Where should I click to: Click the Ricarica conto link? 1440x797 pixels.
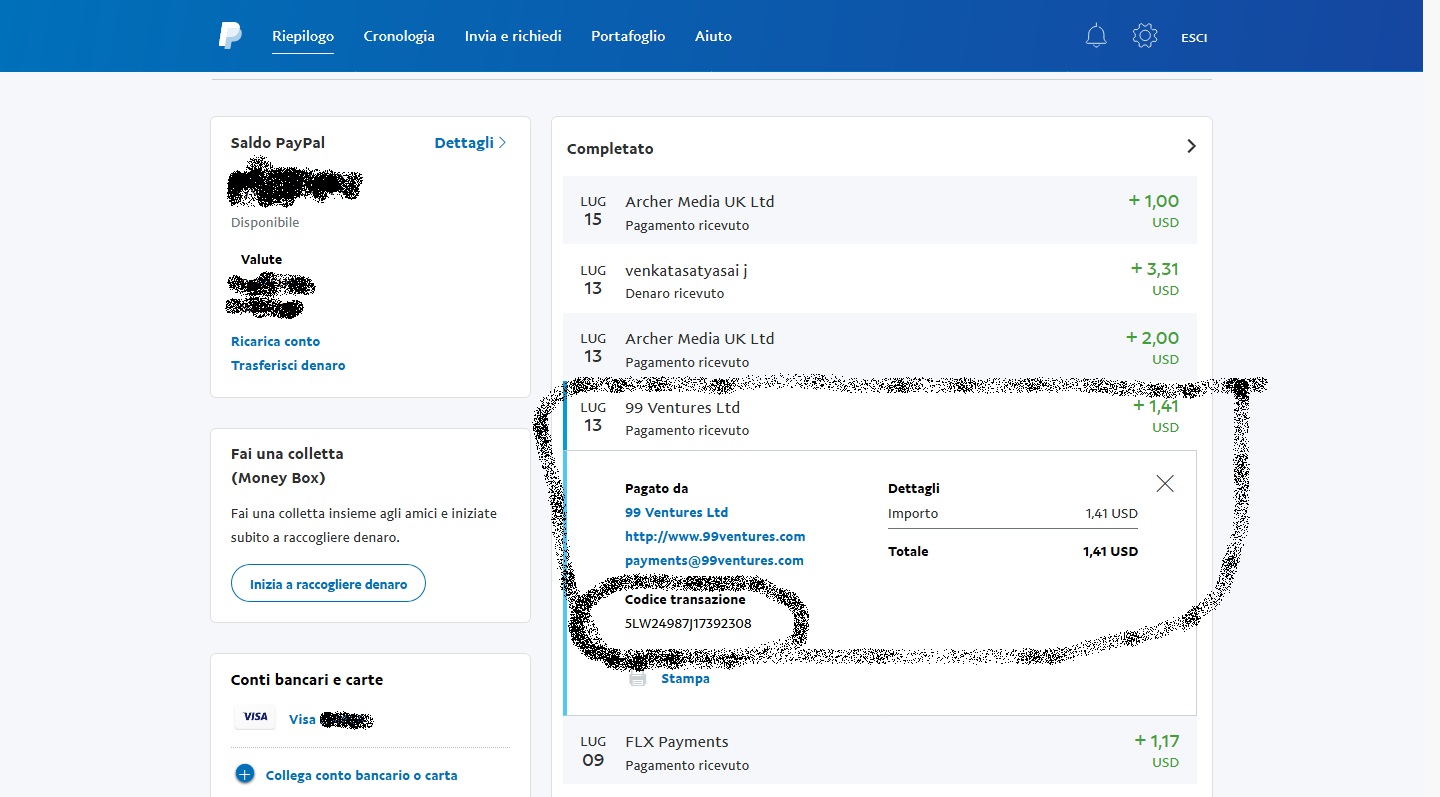(x=275, y=341)
